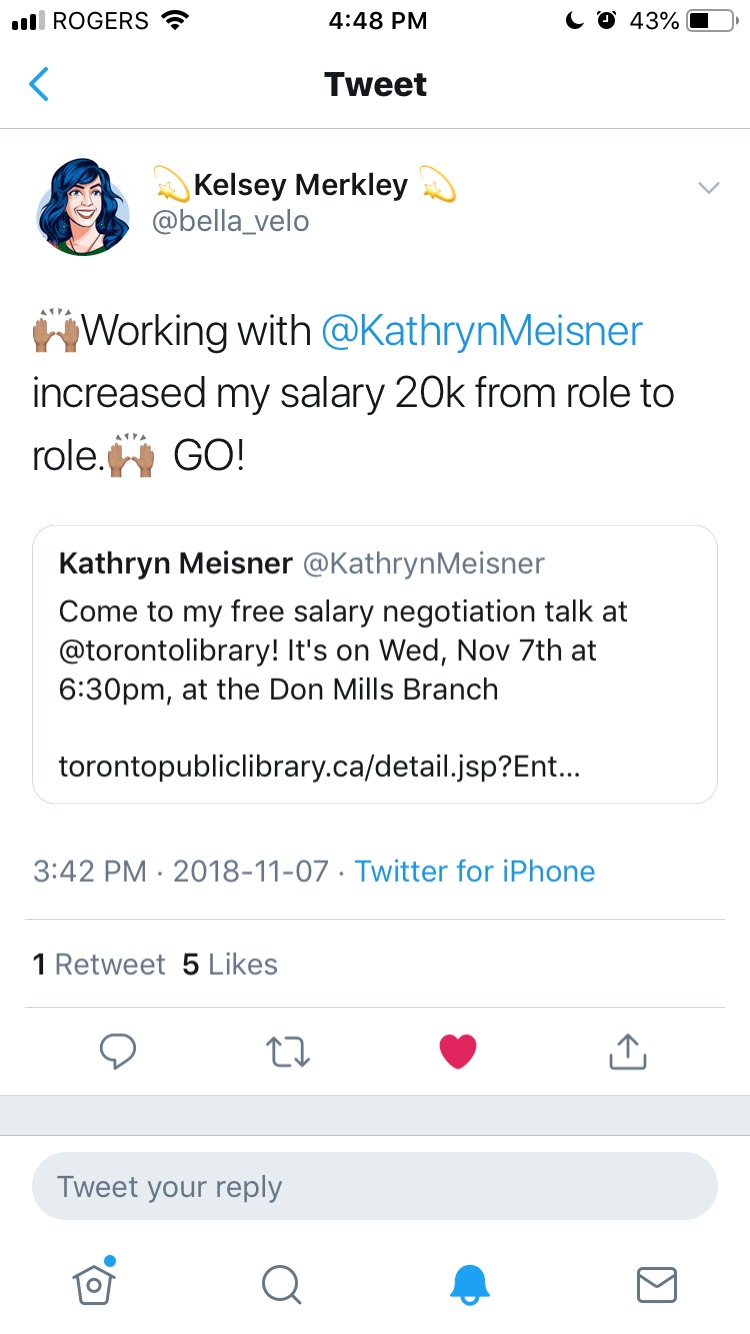Tap the back arrow icon
Screen dimensions: 750x1334
click(x=39, y=85)
